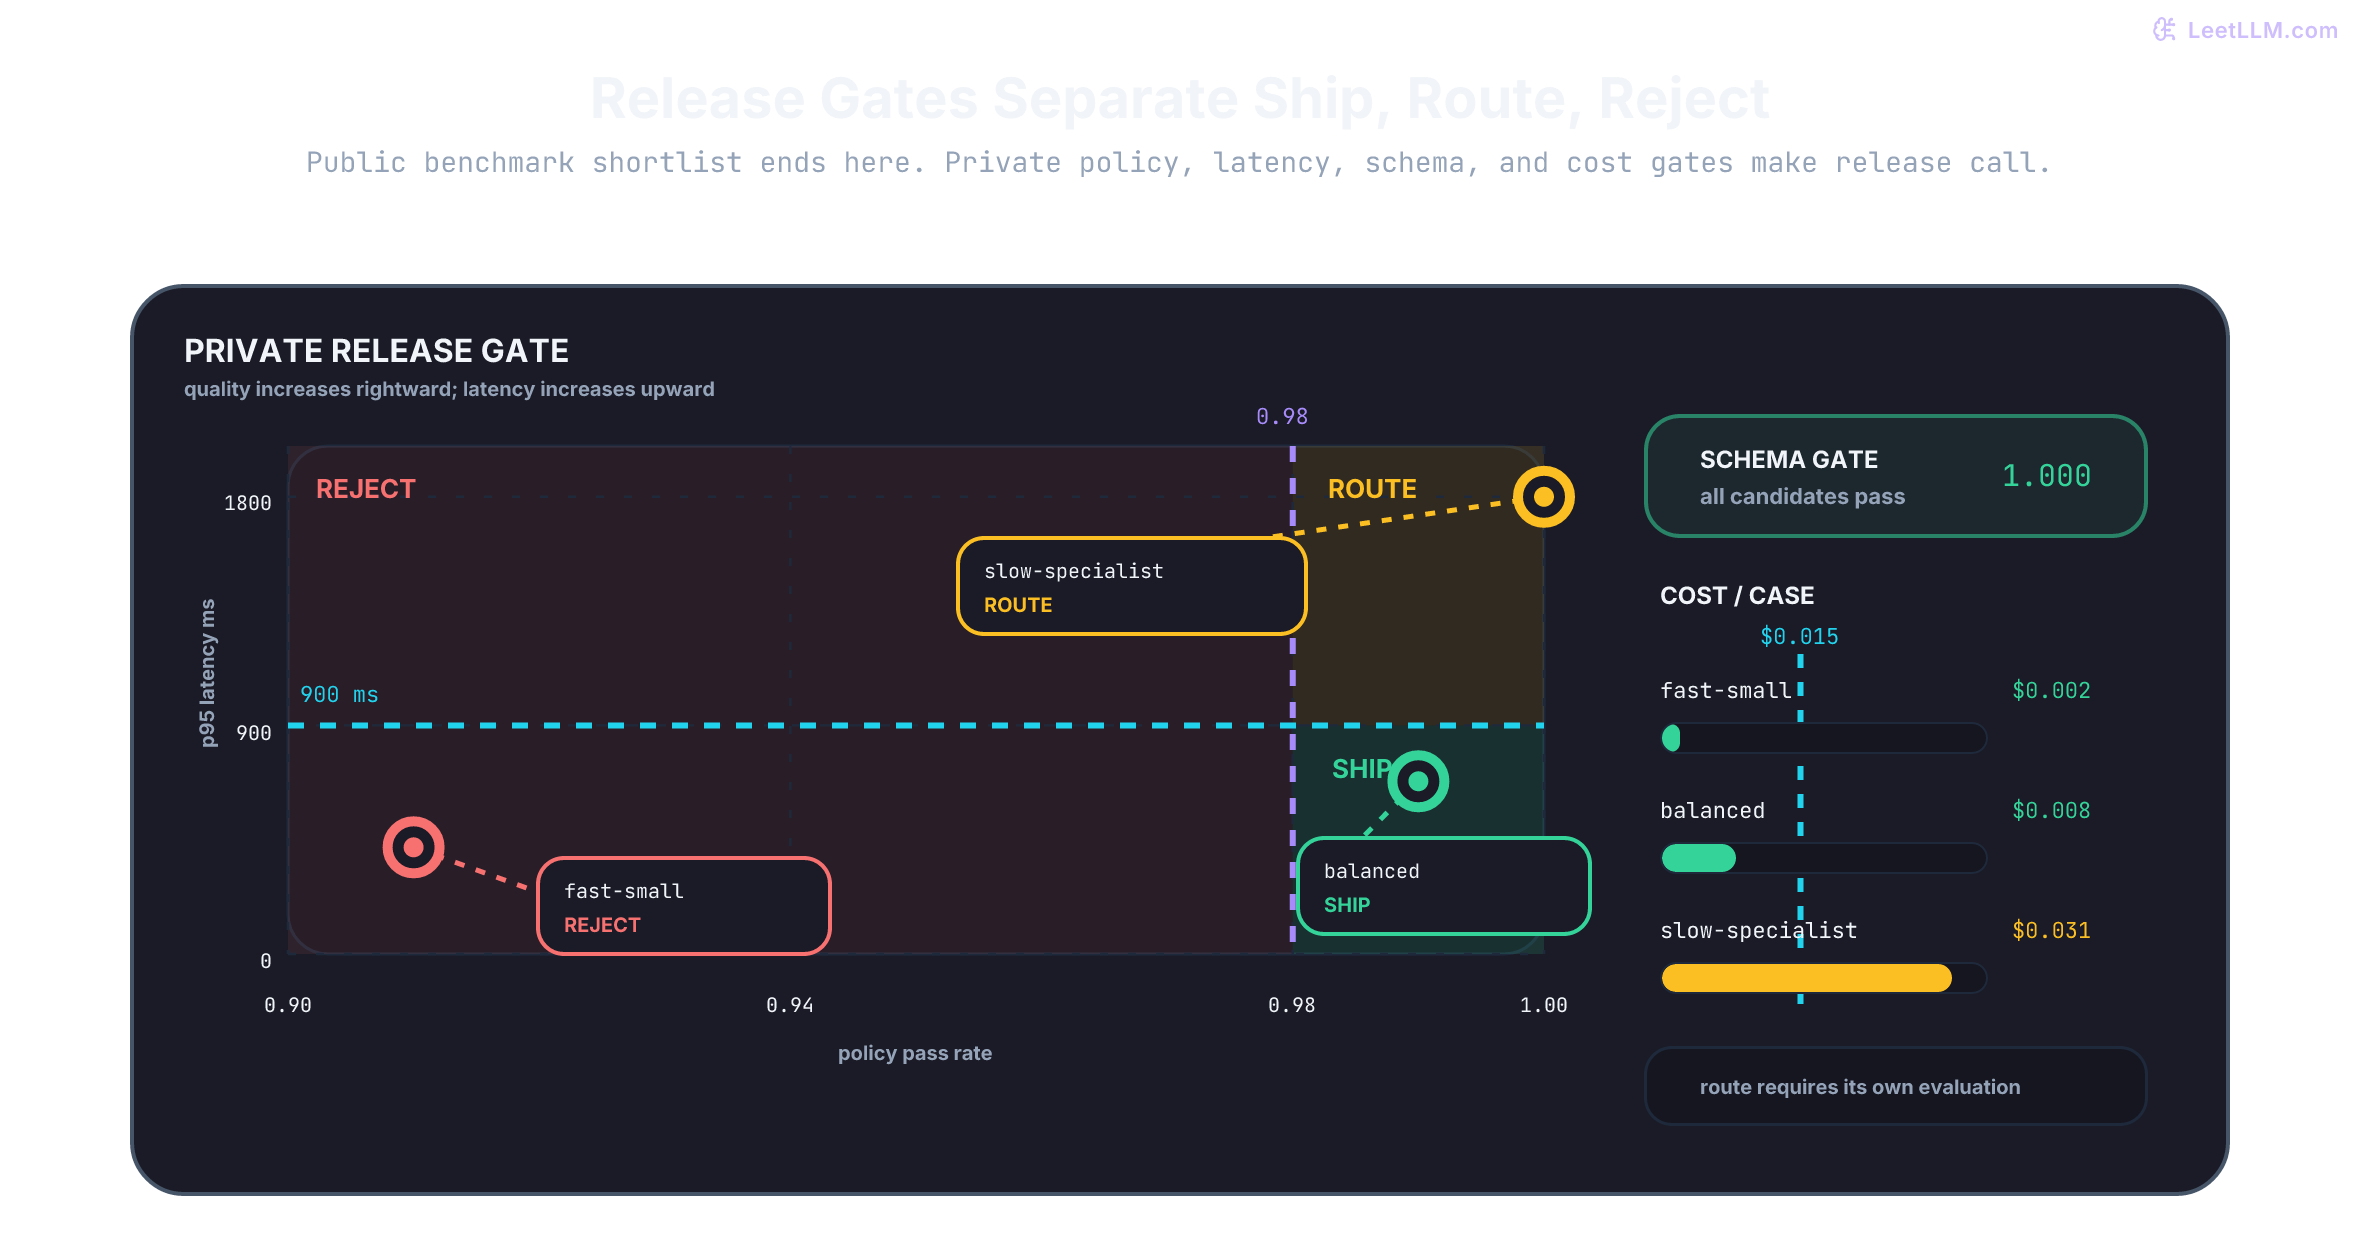Click the purple '0.98' threshold label above chart
The height and width of the screenshot is (1244, 2360).
pyautogui.click(x=1282, y=417)
